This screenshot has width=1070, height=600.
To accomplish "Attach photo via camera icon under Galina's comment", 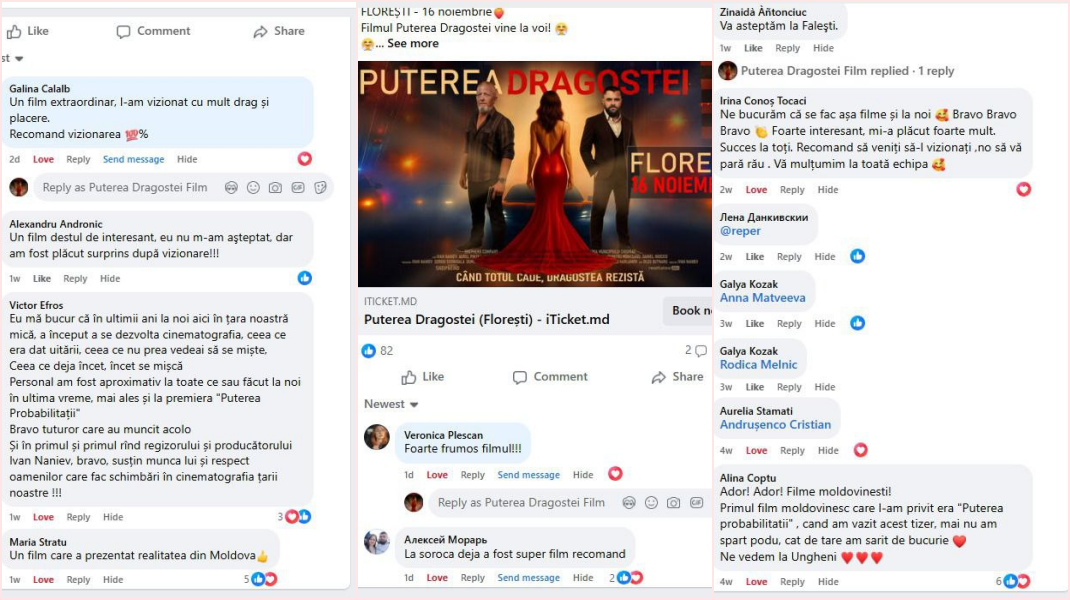I will tap(275, 187).
